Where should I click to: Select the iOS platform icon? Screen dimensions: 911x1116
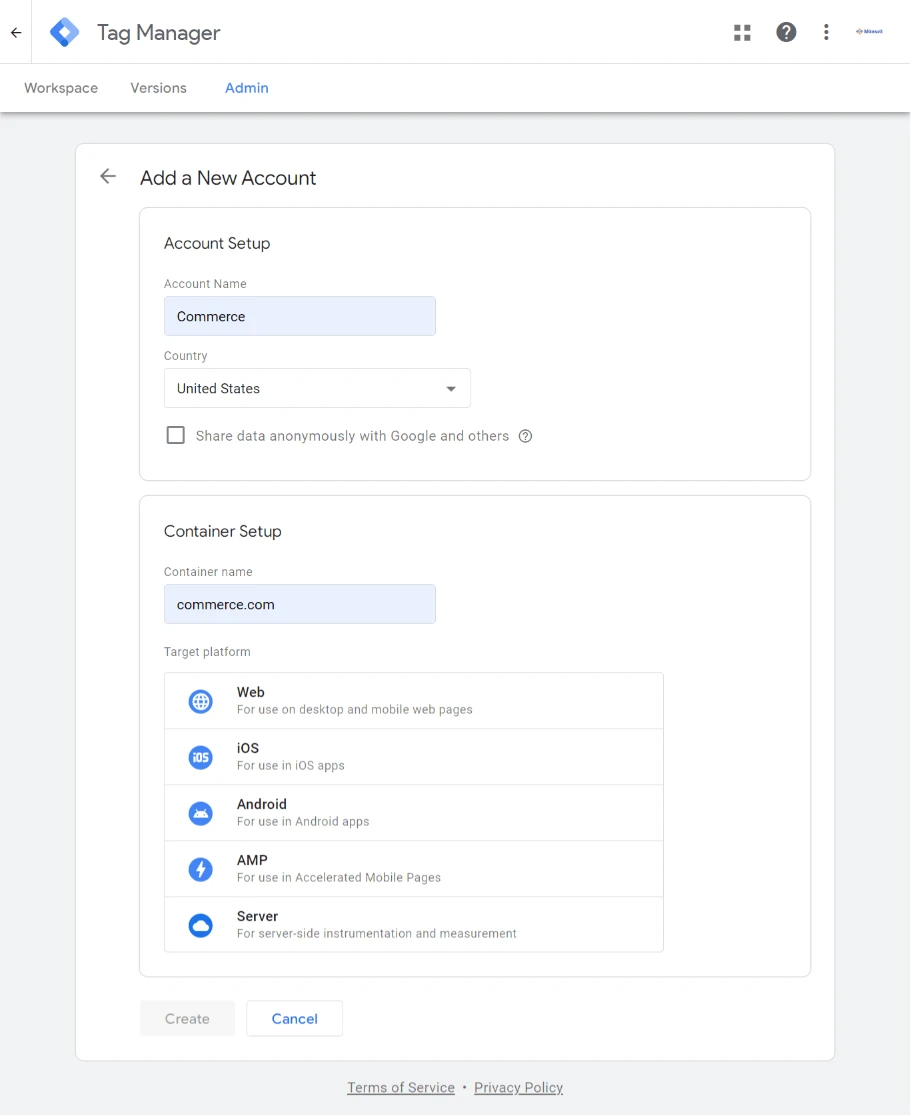coord(201,757)
